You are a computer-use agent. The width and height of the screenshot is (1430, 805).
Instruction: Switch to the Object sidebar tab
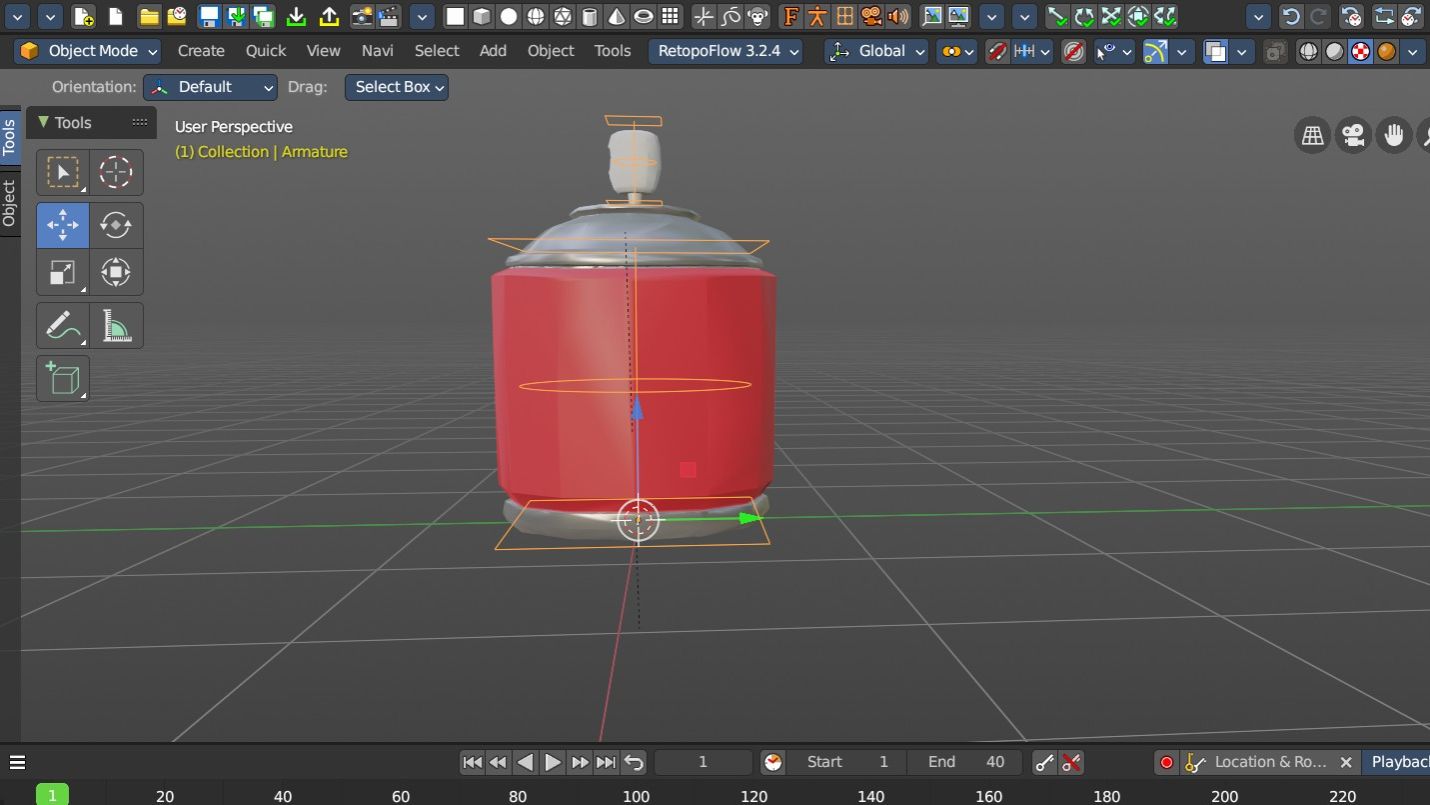tap(9, 203)
